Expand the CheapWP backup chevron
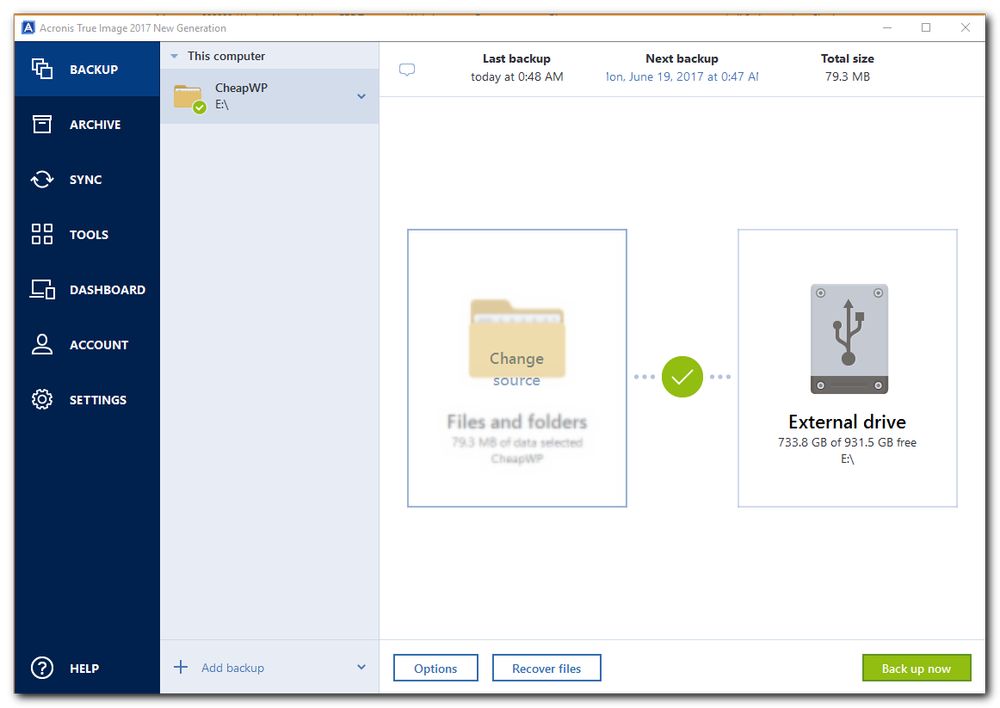Viewport: 1000px width, 708px height. click(361, 97)
